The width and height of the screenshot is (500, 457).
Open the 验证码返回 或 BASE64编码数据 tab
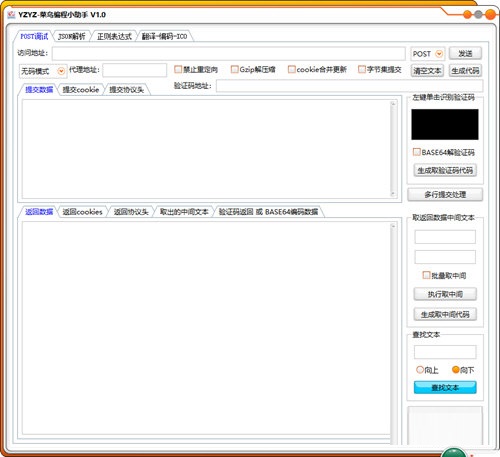click(x=268, y=212)
